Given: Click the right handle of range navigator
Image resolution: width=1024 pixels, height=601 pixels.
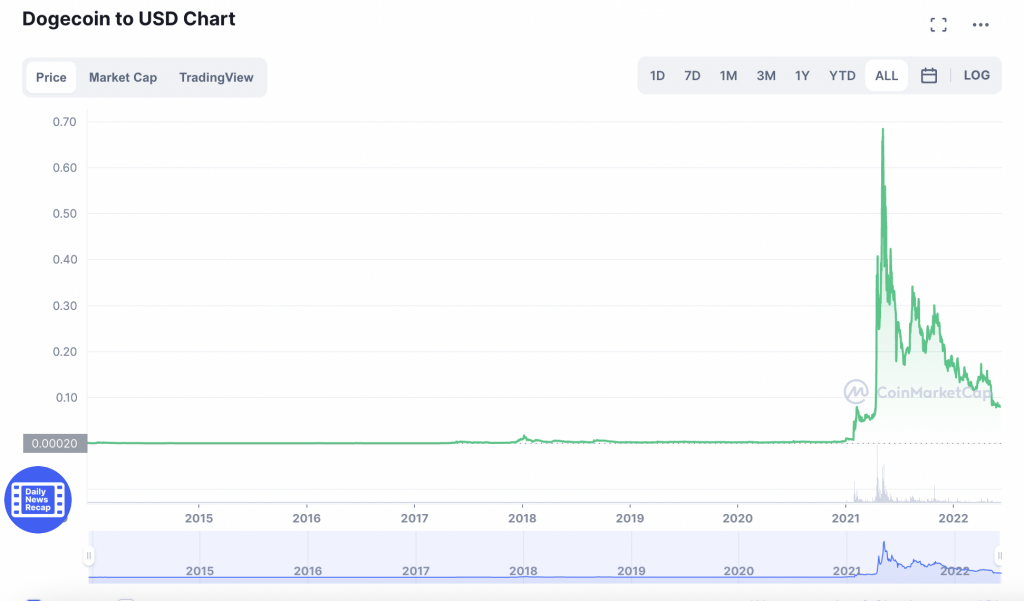Looking at the screenshot, I should coord(999,556).
